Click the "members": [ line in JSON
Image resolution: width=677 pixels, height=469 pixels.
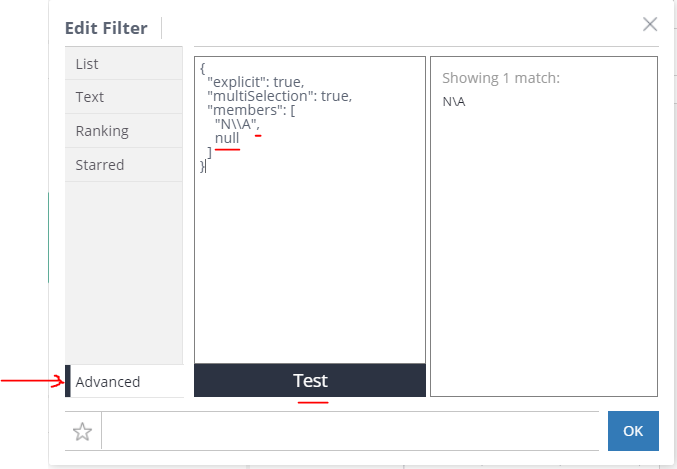[251, 110]
